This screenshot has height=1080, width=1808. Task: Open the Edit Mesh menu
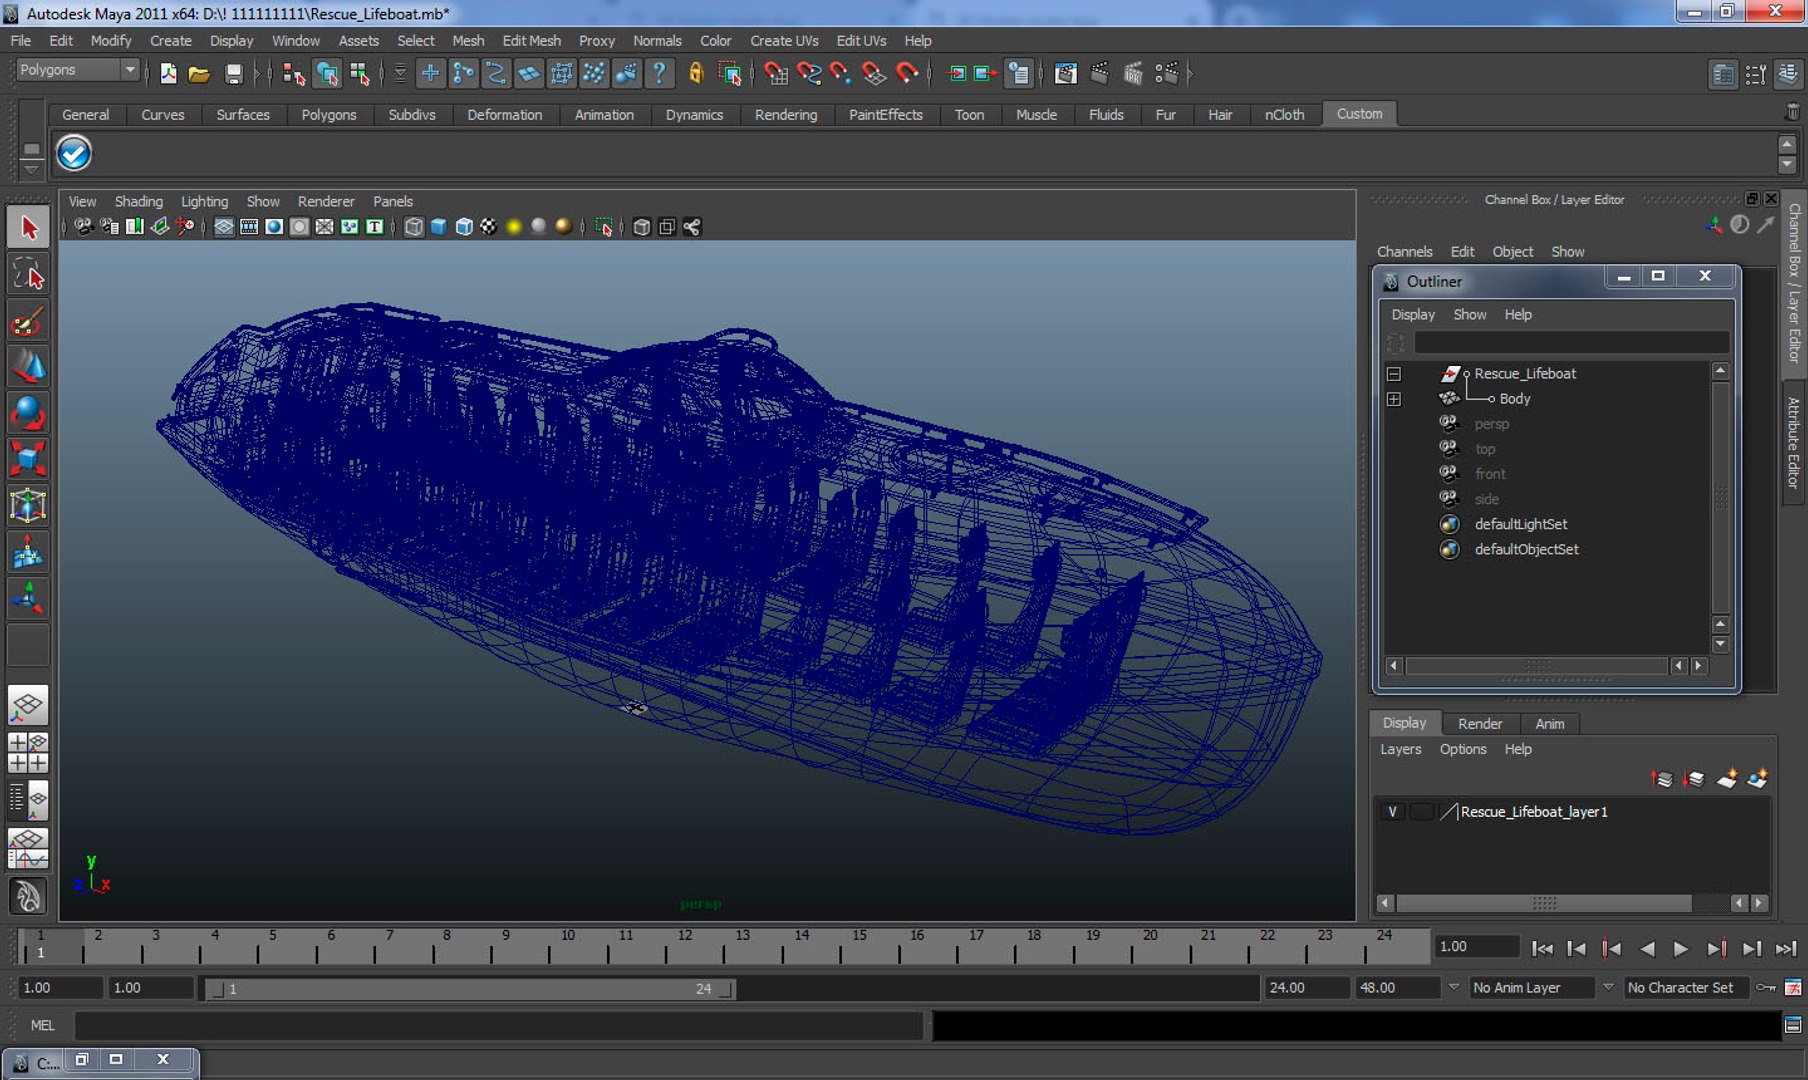531,41
